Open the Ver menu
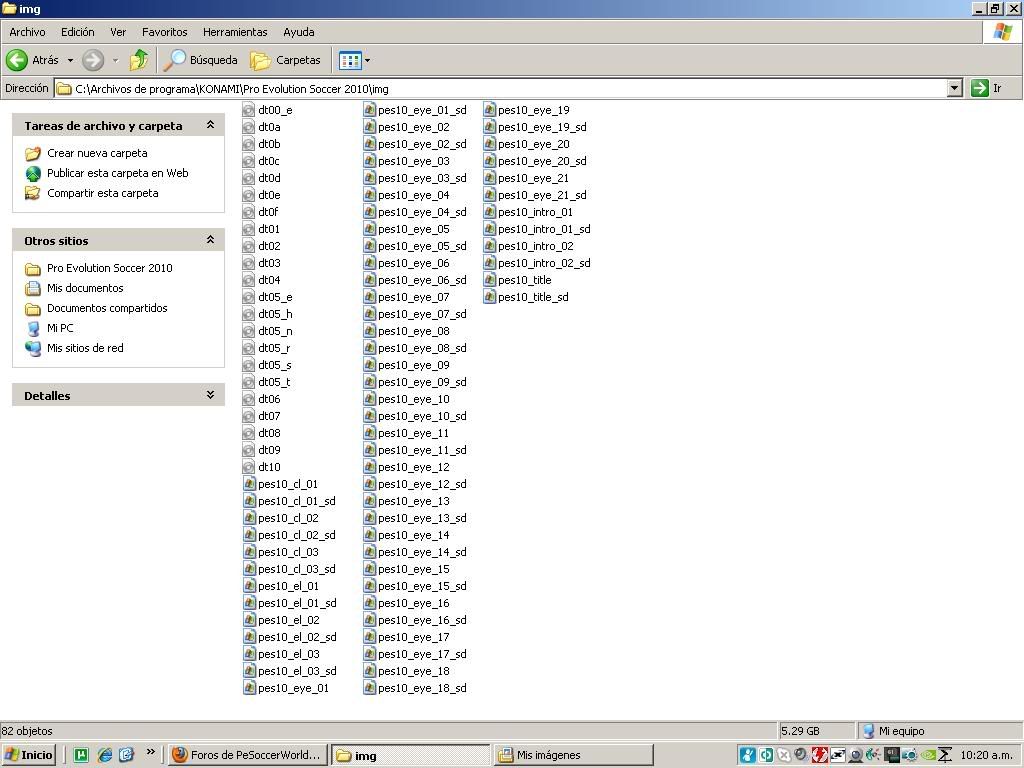Screen dimensions: 1024x768 pos(118,32)
